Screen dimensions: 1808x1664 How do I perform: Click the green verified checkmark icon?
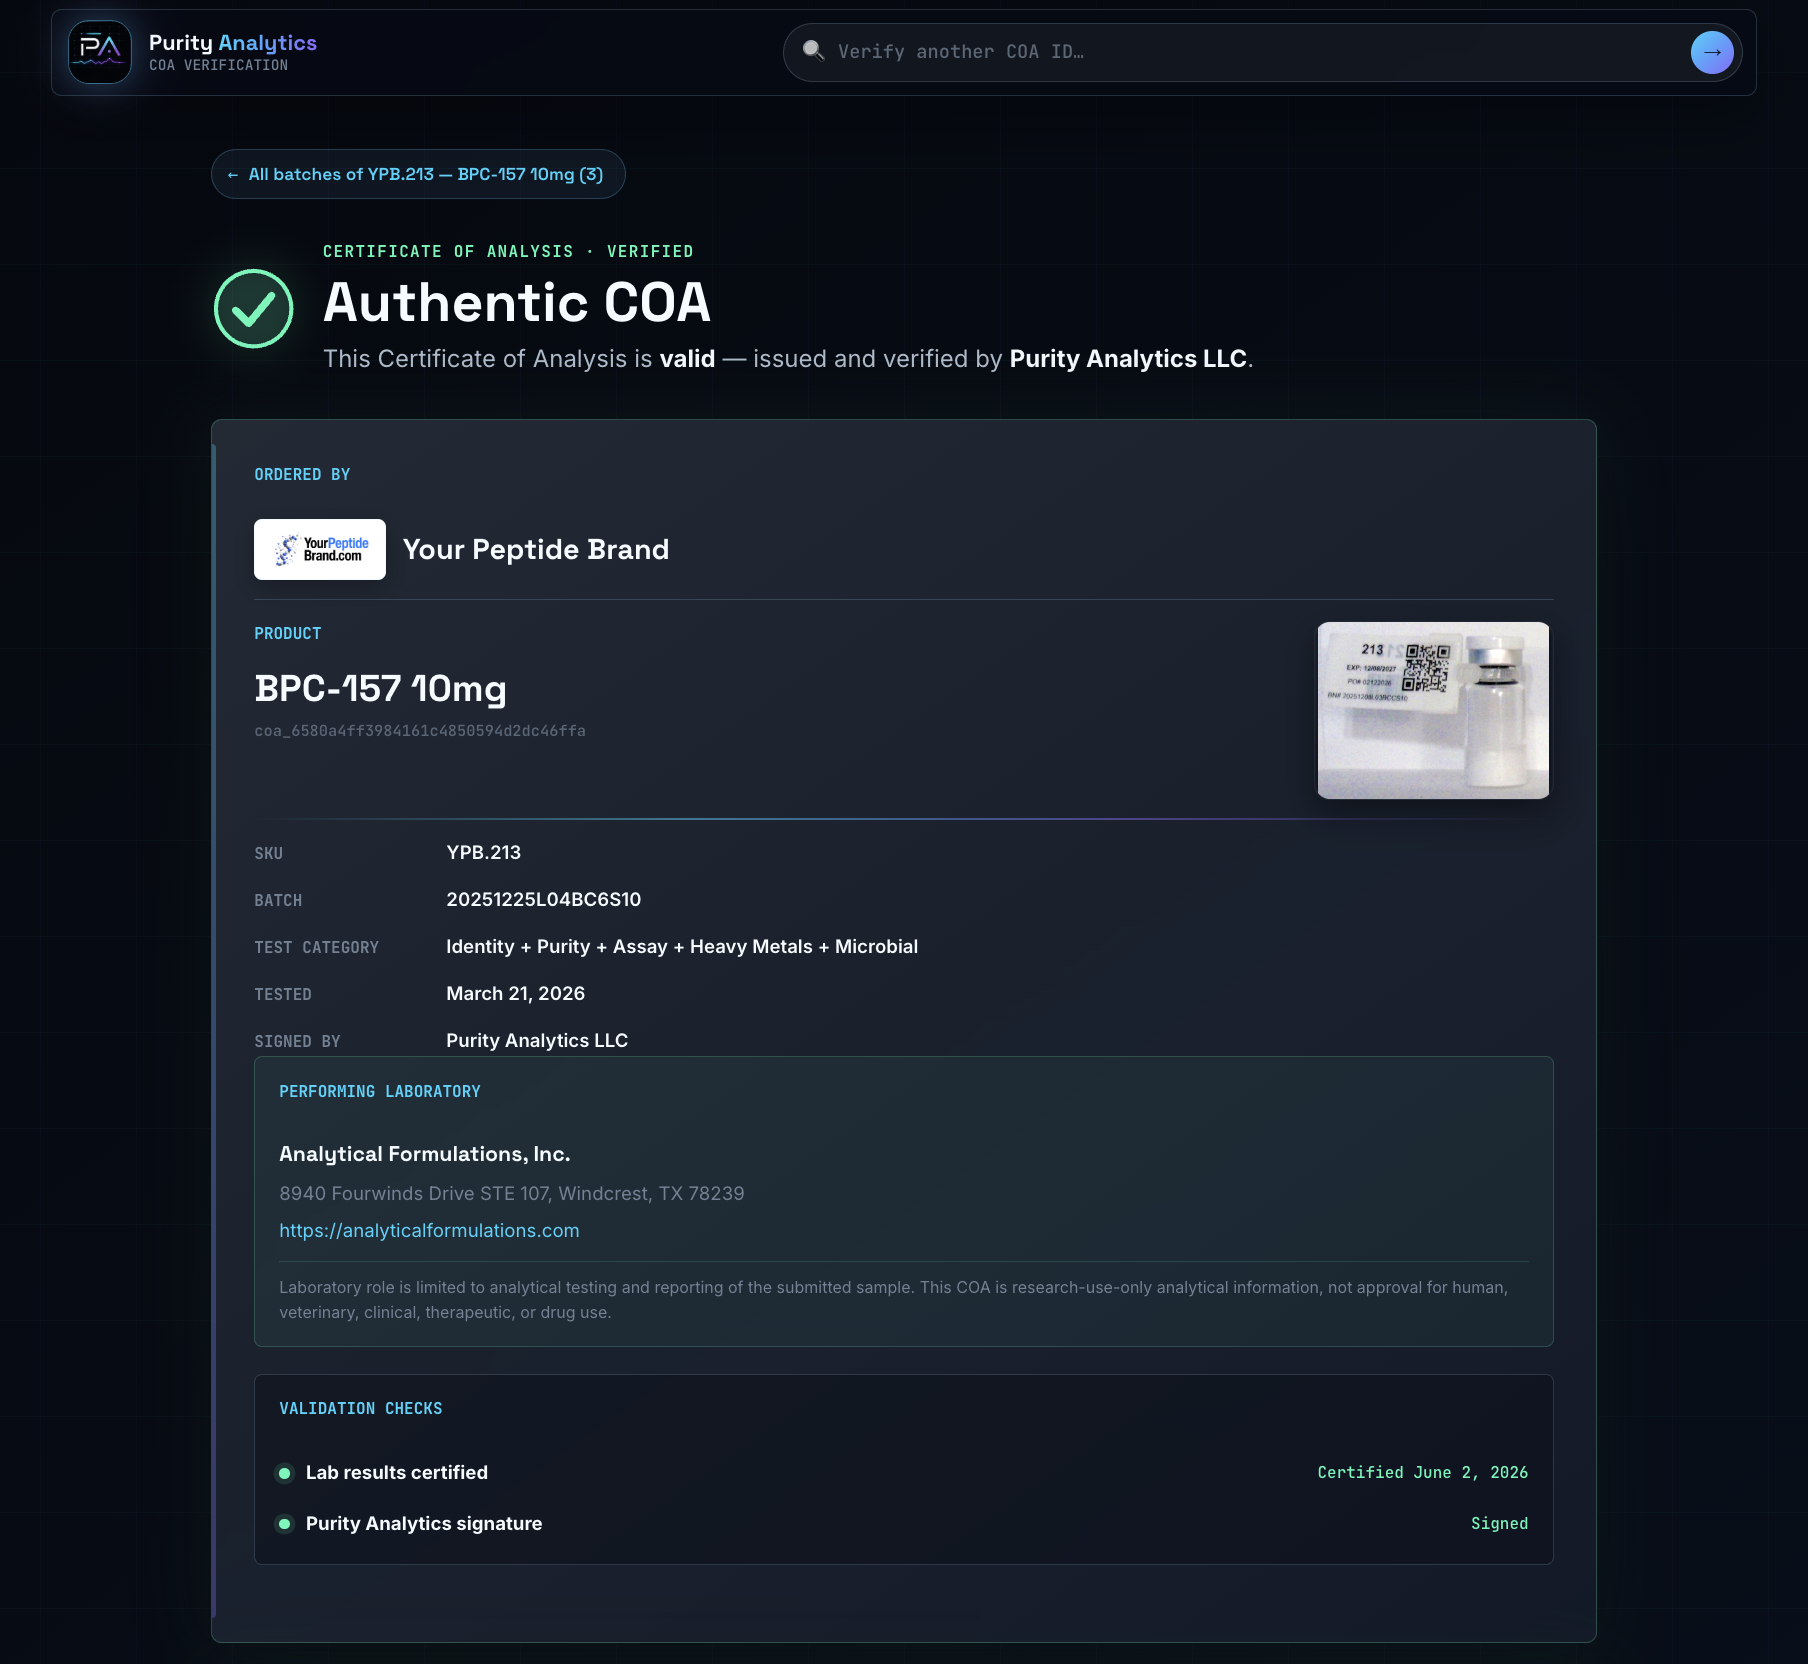tap(254, 309)
